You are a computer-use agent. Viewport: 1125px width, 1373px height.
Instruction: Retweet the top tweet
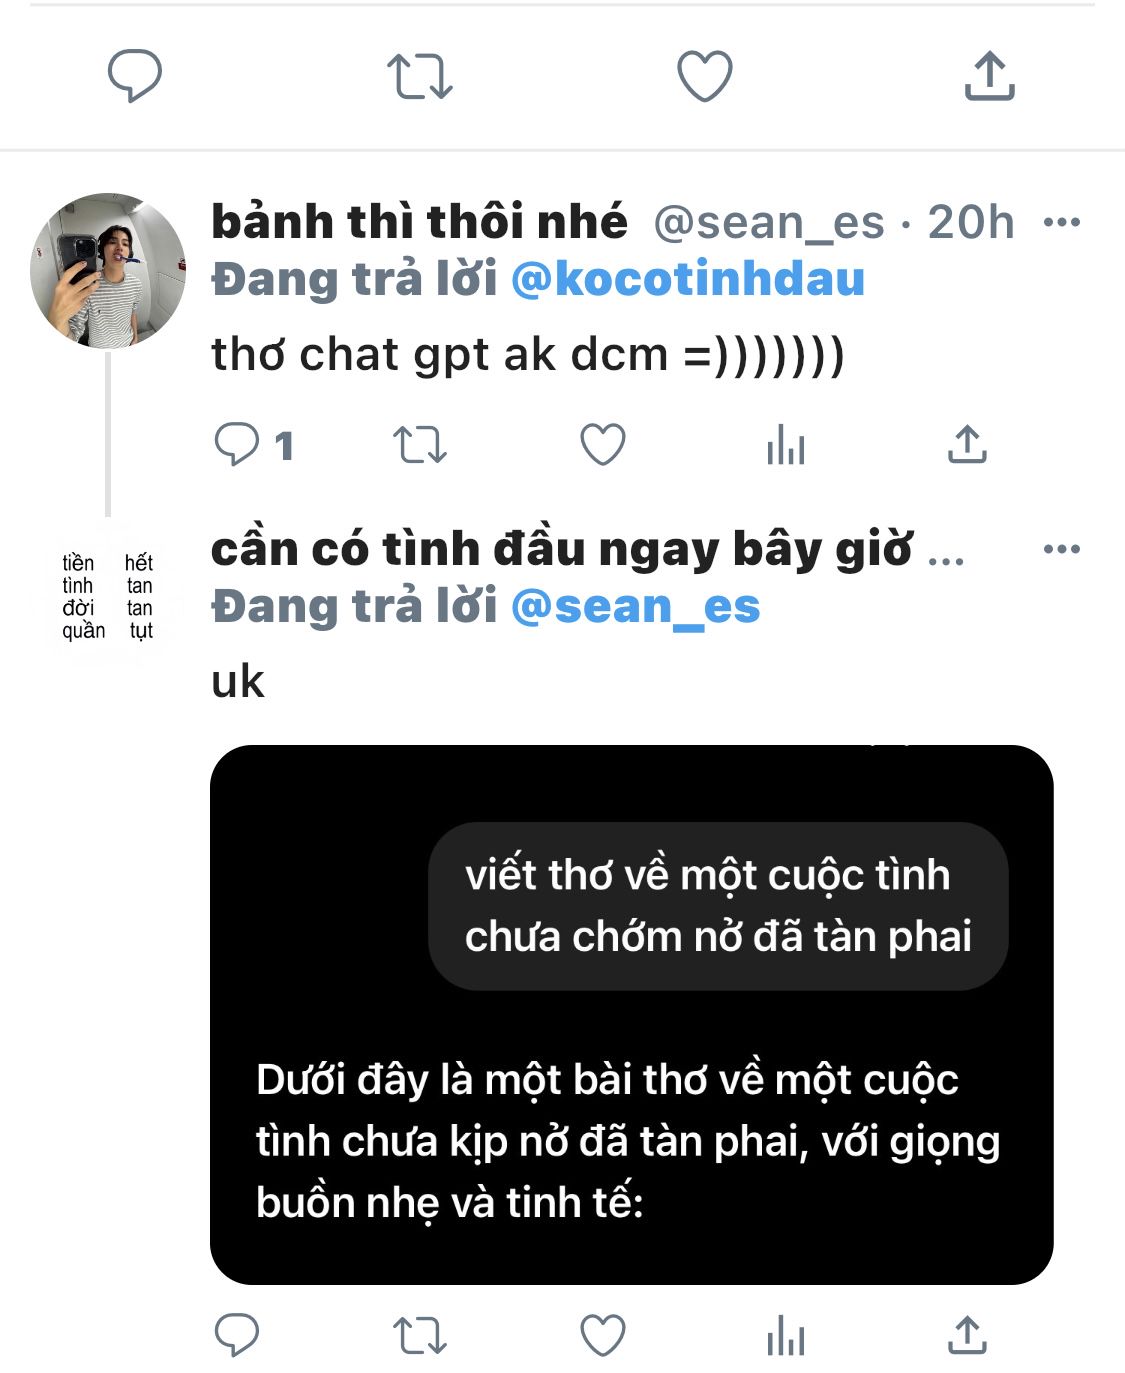tap(420, 77)
